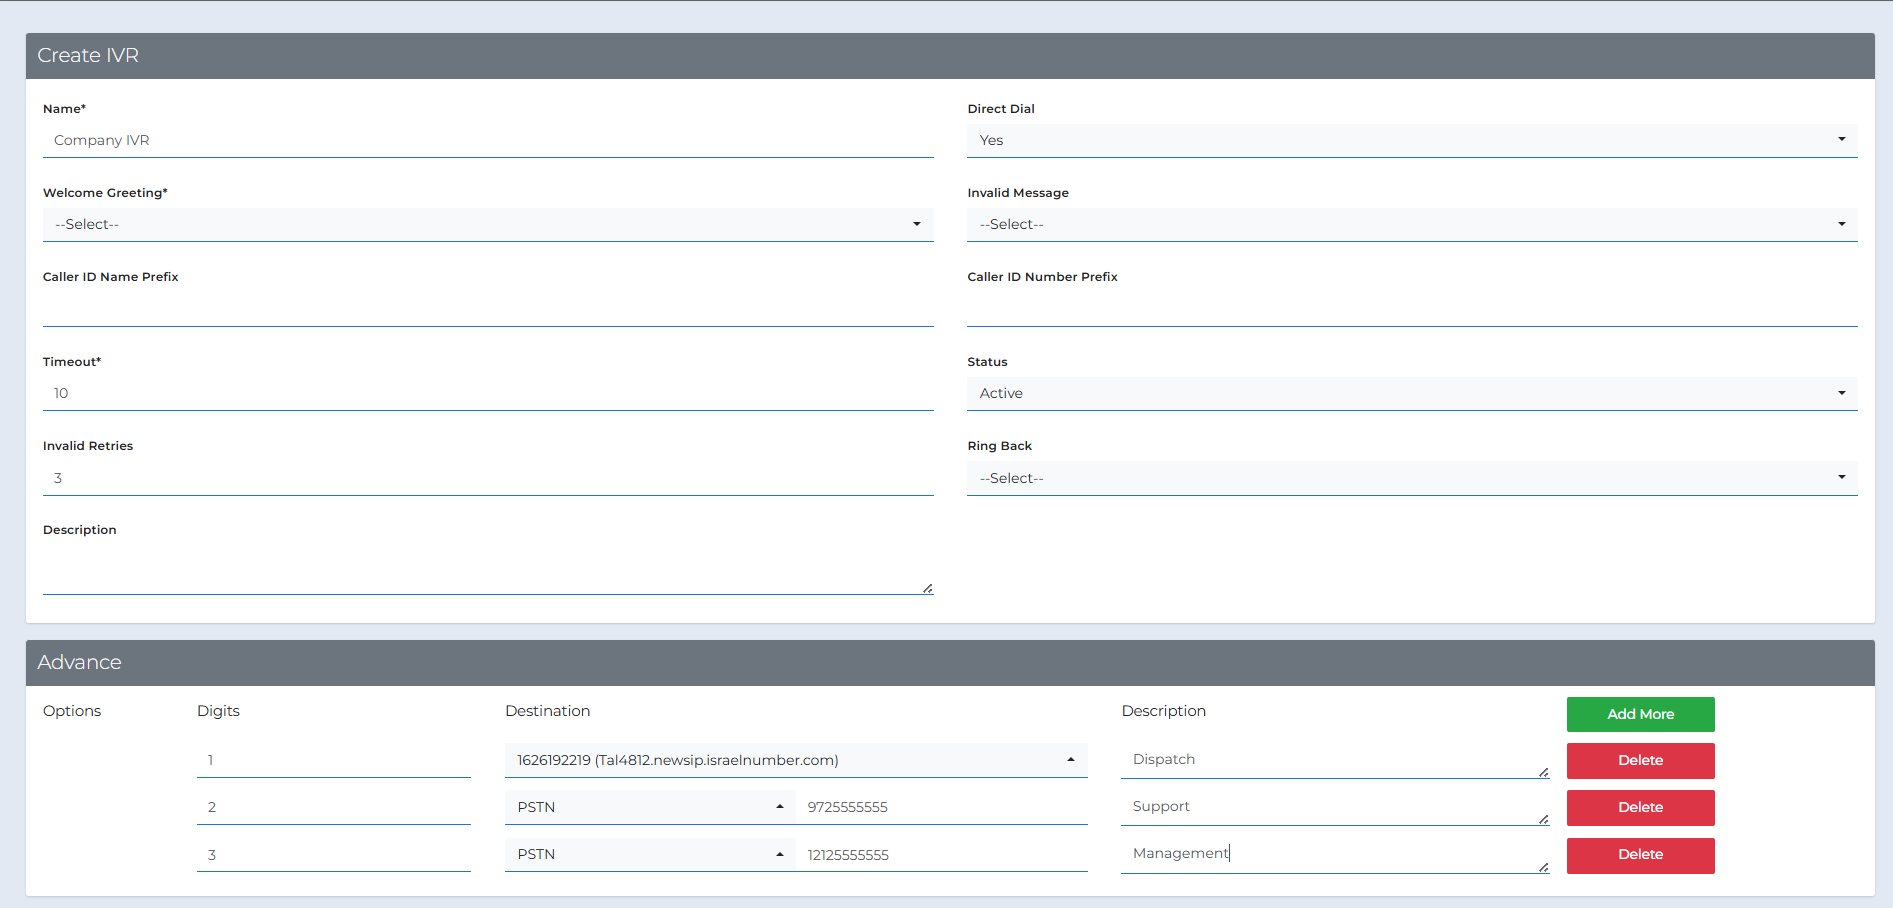Select the Invalid Retries input field
Image resolution: width=1893 pixels, height=908 pixels.
(488, 478)
